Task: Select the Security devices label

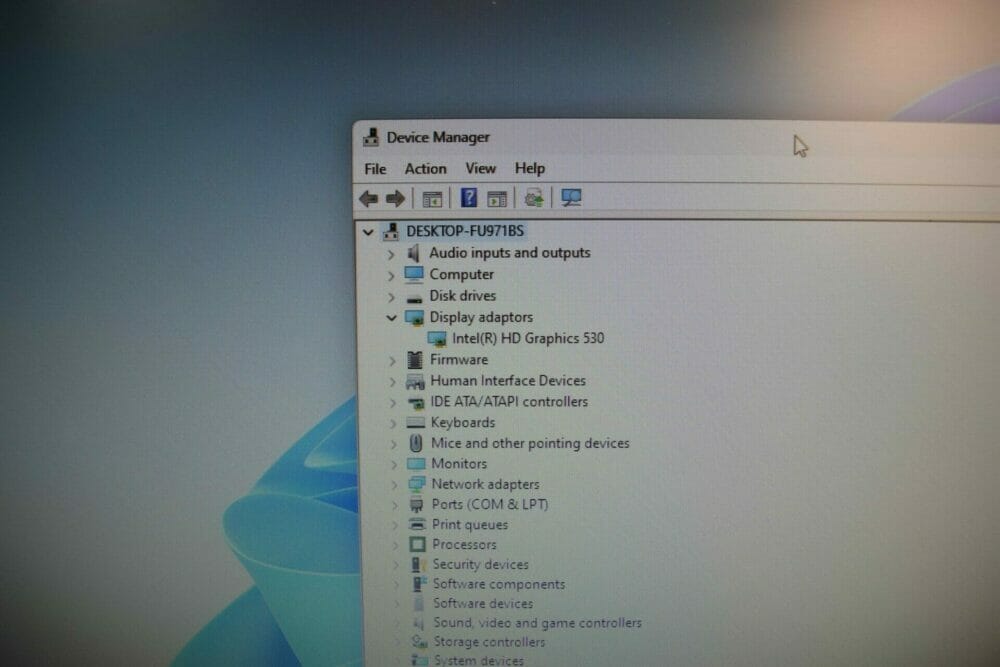Action: [481, 564]
